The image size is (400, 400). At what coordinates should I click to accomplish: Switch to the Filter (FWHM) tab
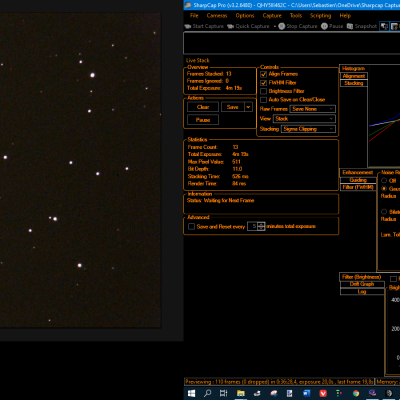358,187
